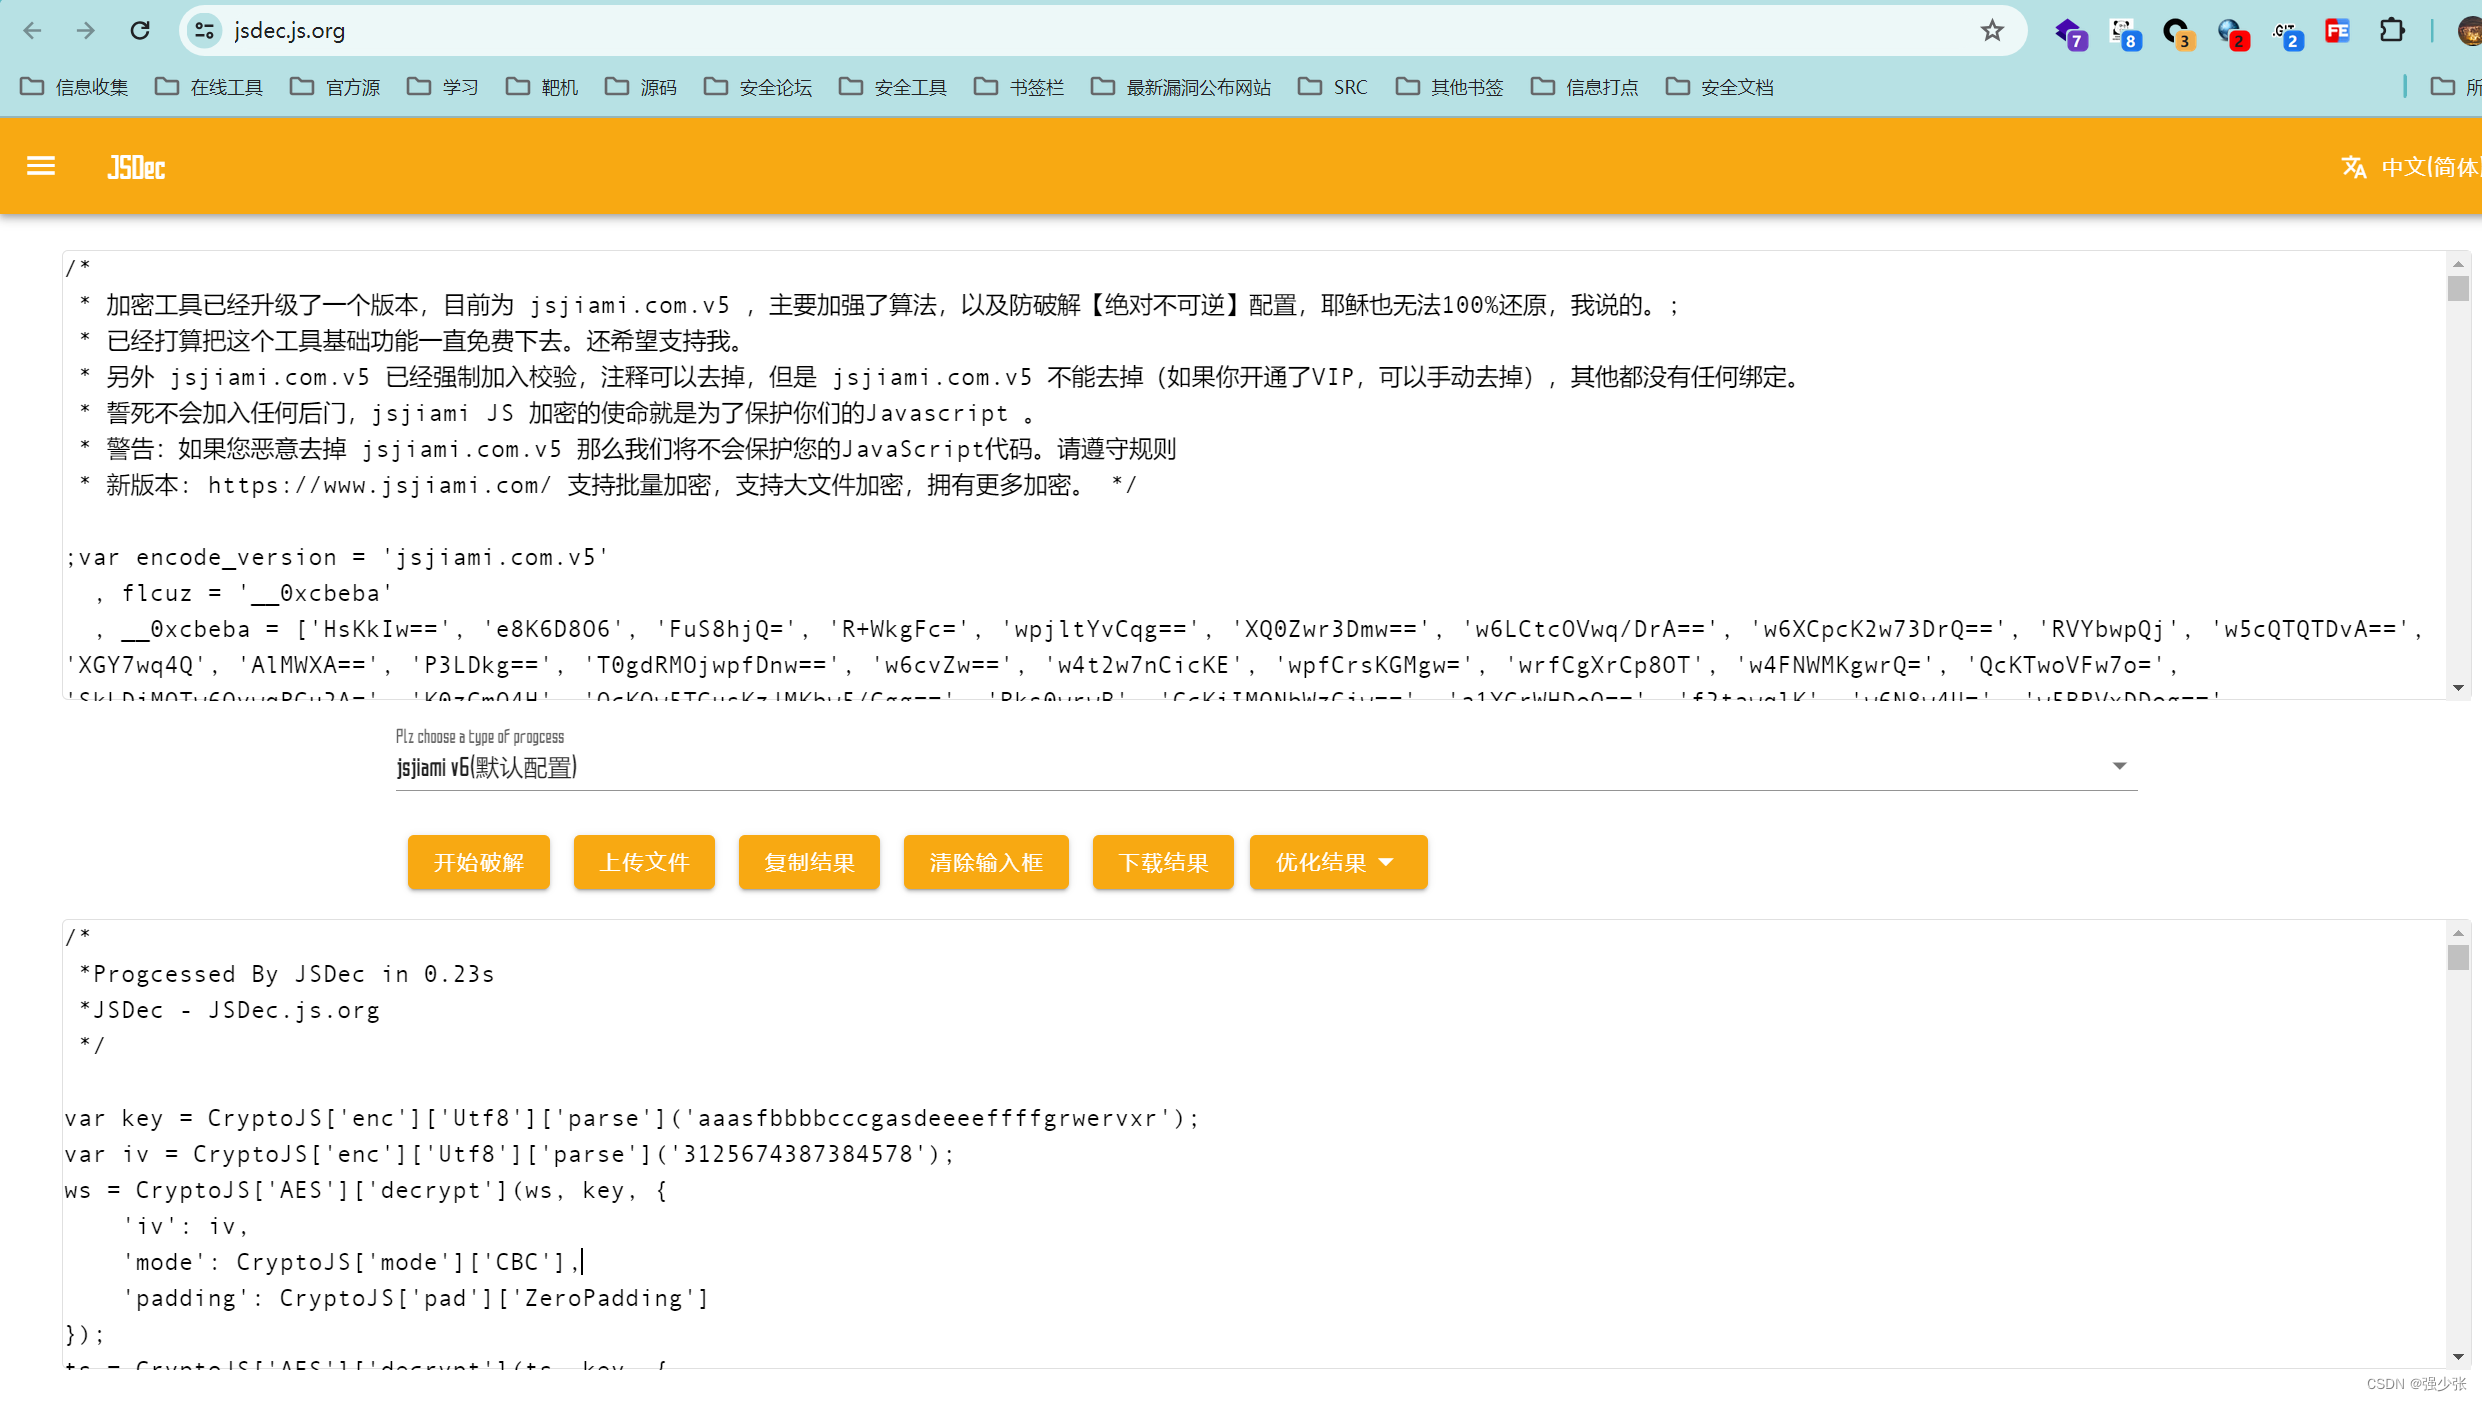View site information icon in address bar
Viewport: 2482px width, 1401px height.
coord(205,31)
